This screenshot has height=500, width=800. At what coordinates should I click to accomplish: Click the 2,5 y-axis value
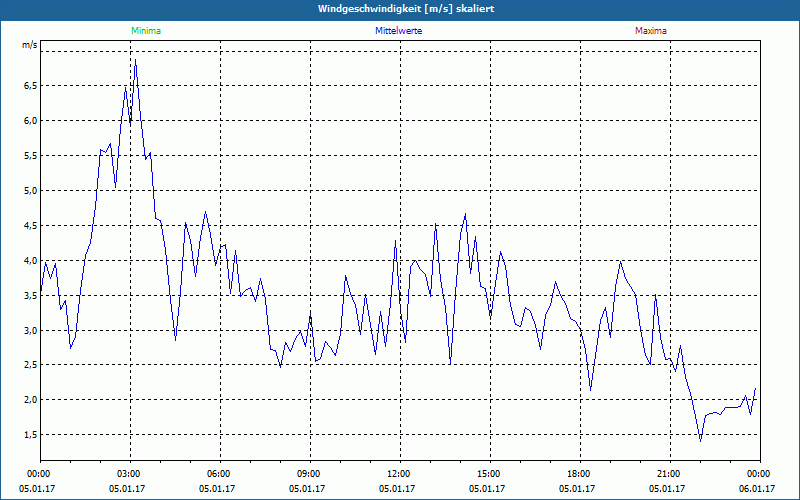click(31, 365)
